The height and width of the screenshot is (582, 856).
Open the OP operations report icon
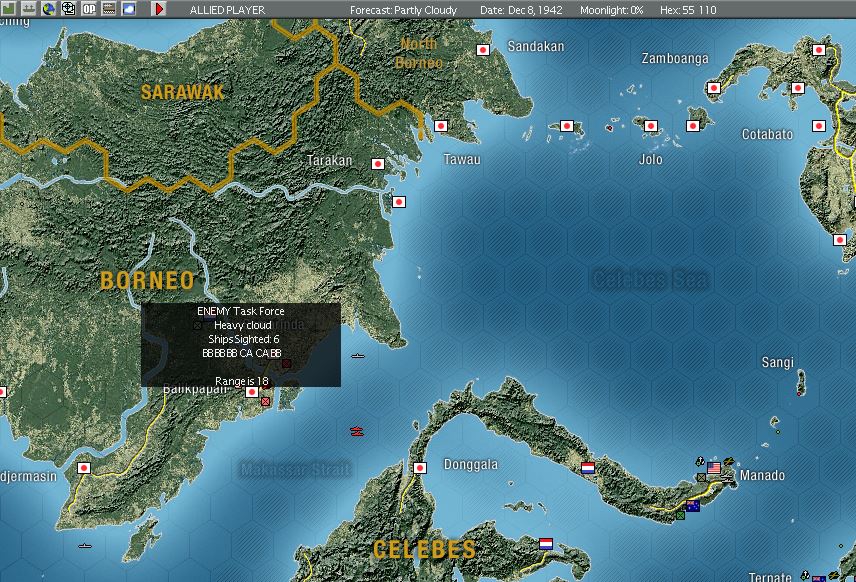tap(88, 9)
